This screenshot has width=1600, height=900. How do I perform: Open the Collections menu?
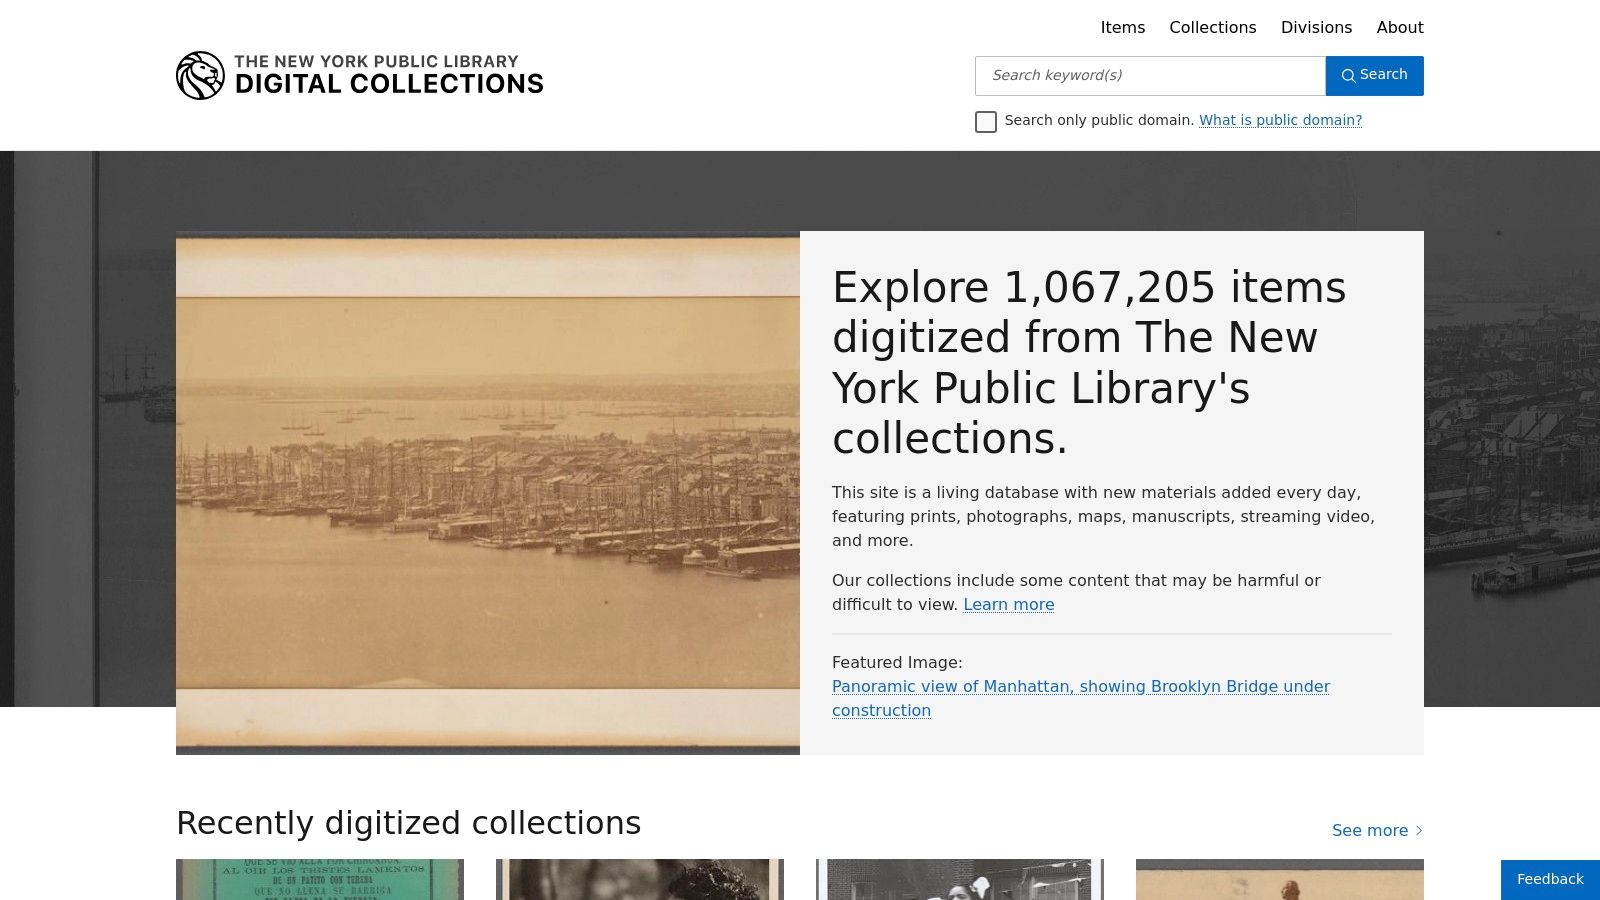pos(1212,27)
